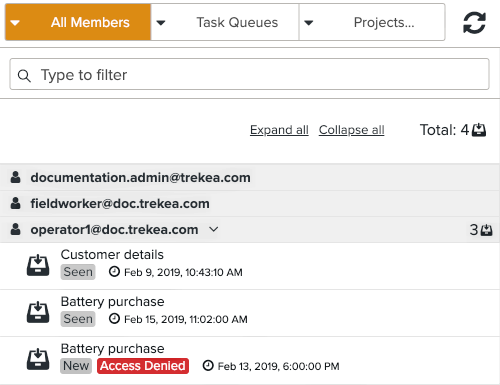Open the Task Queues dropdown arrow
This screenshot has width=500, height=385.
pyautogui.click(x=161, y=23)
